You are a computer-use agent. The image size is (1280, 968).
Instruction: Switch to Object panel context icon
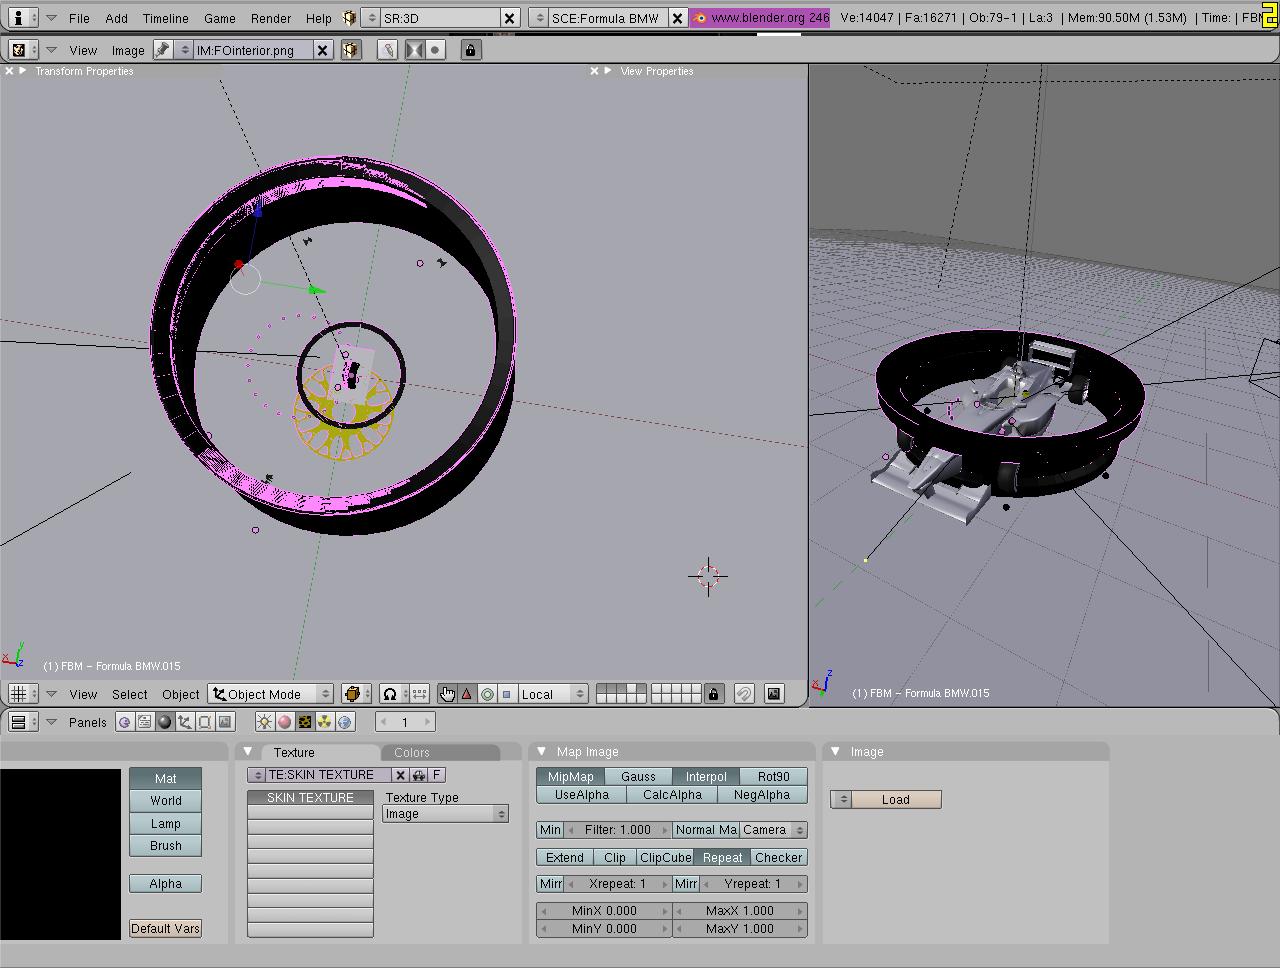185,722
